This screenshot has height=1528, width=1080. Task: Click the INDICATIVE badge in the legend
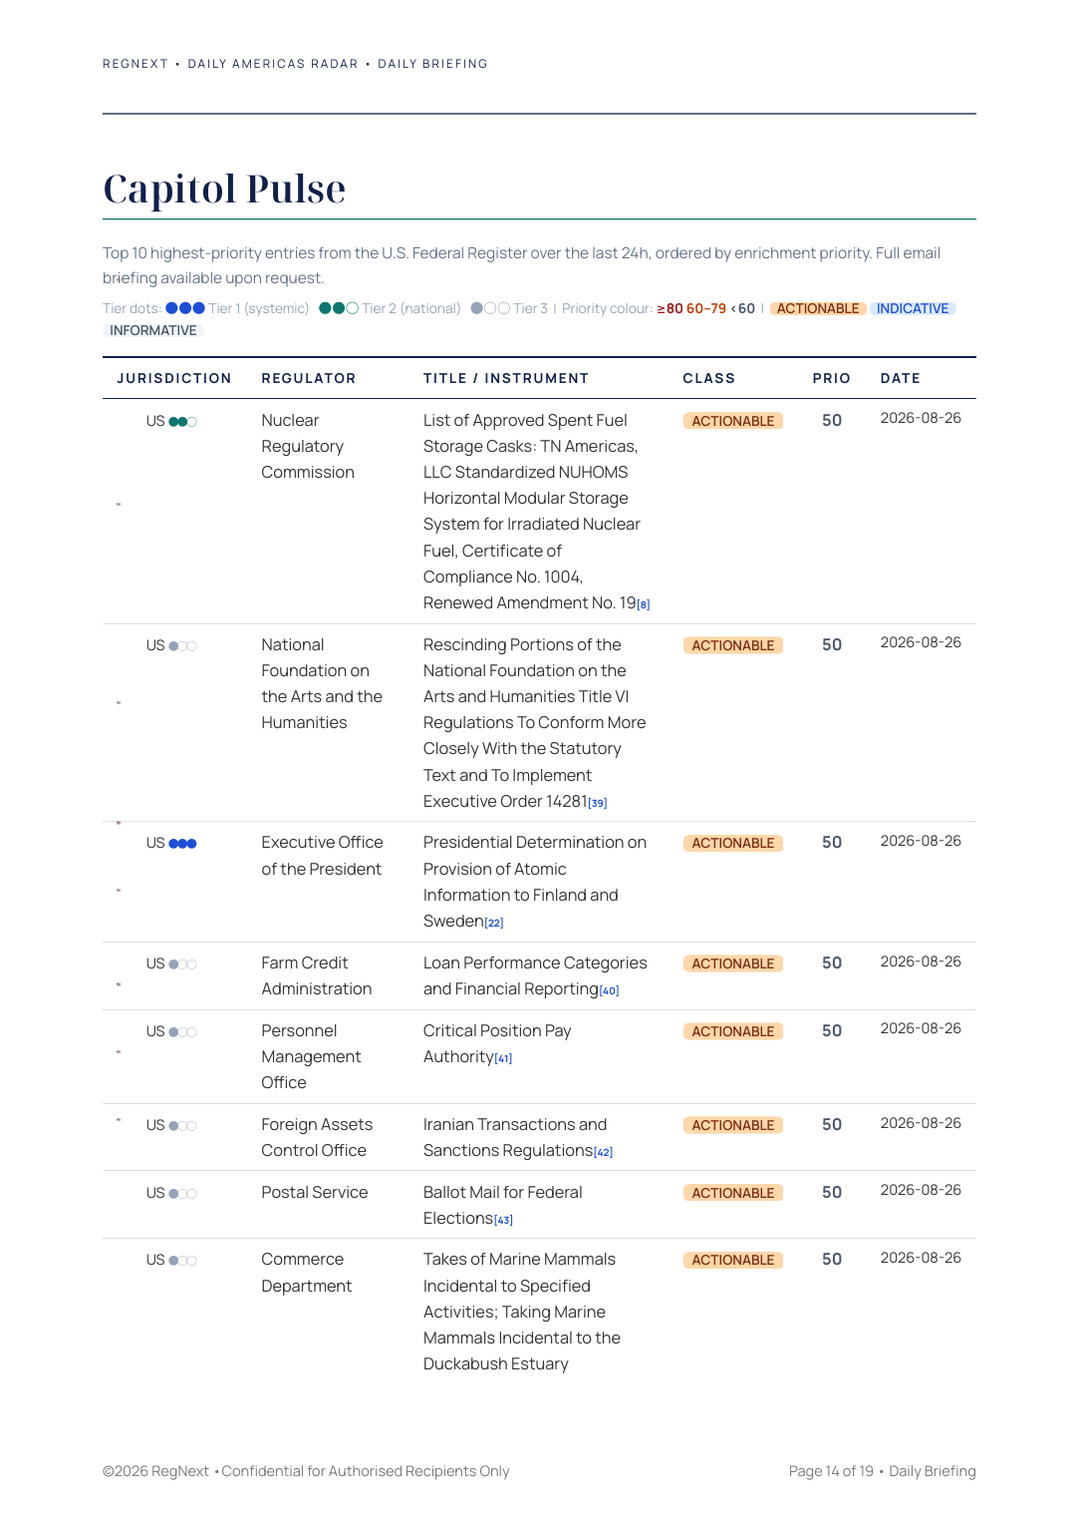point(913,308)
